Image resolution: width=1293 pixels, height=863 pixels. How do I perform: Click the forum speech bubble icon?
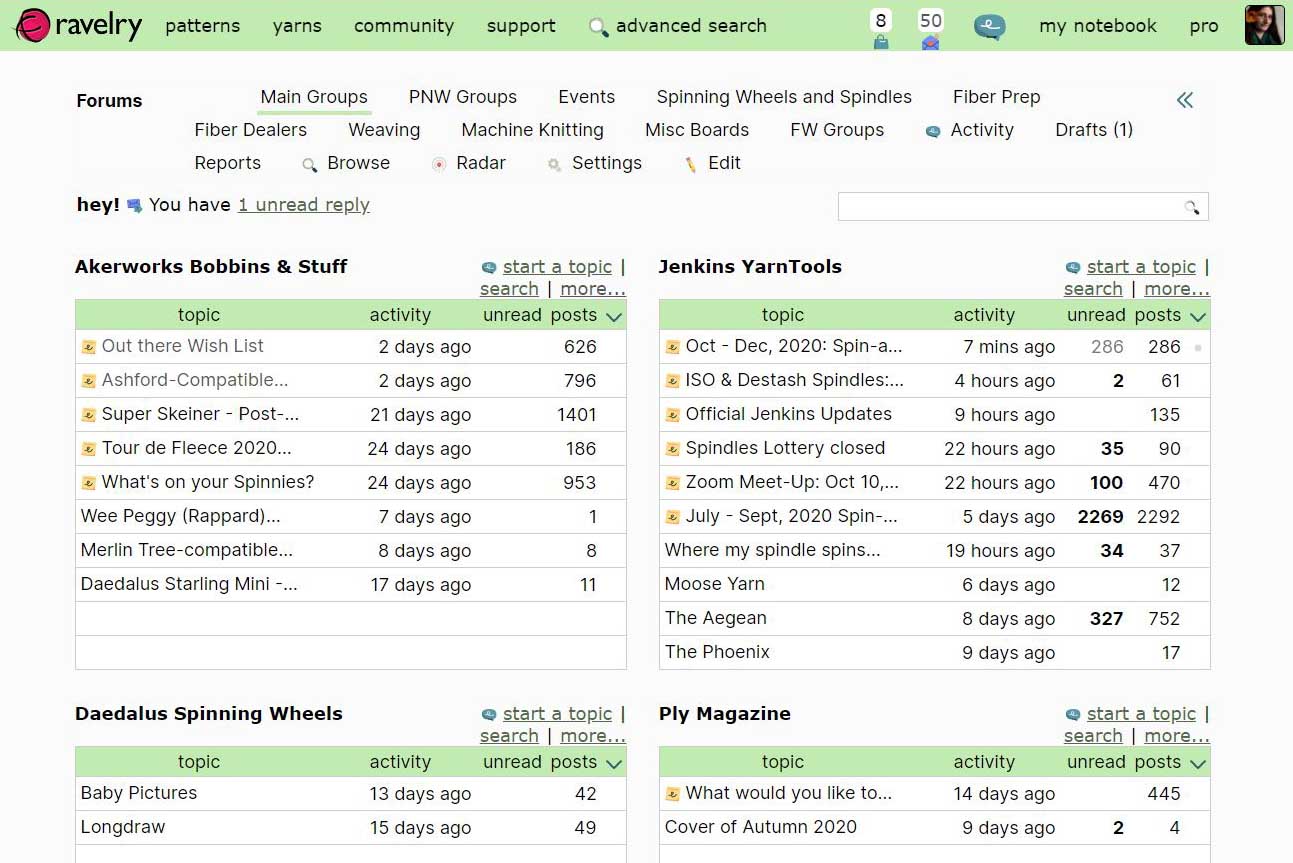click(x=989, y=27)
